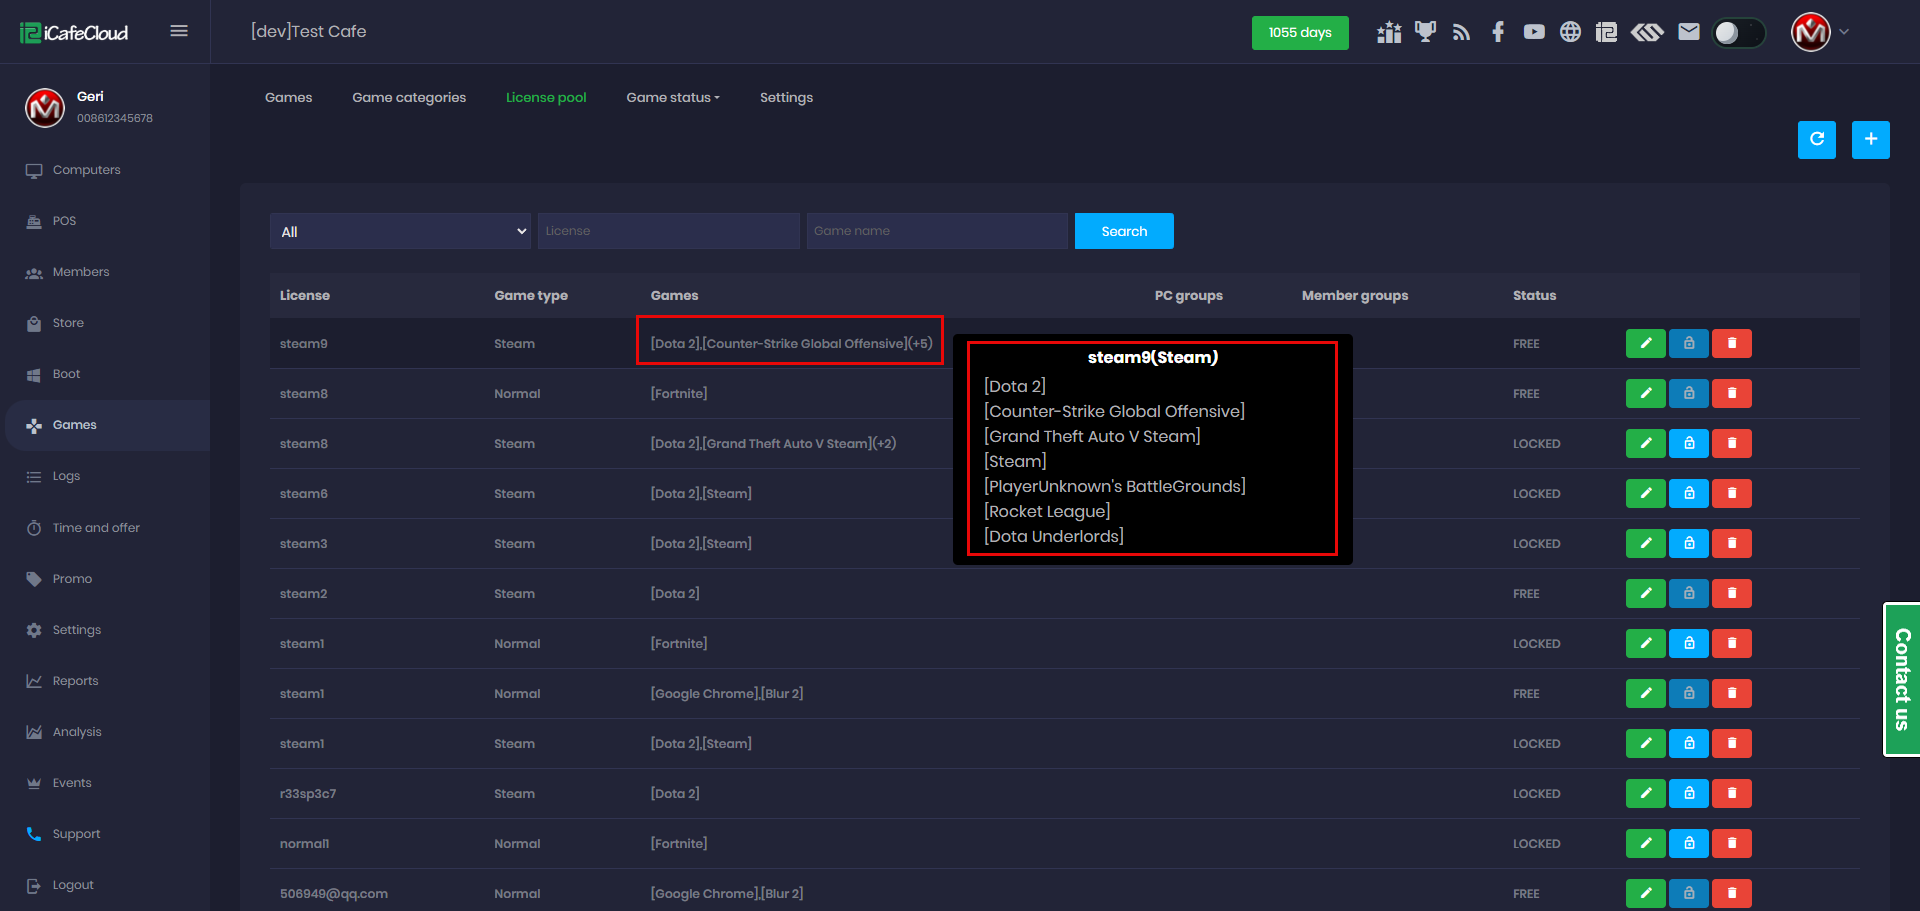Open the globe language icon
Viewport: 1920px width, 911px height.
(x=1570, y=32)
